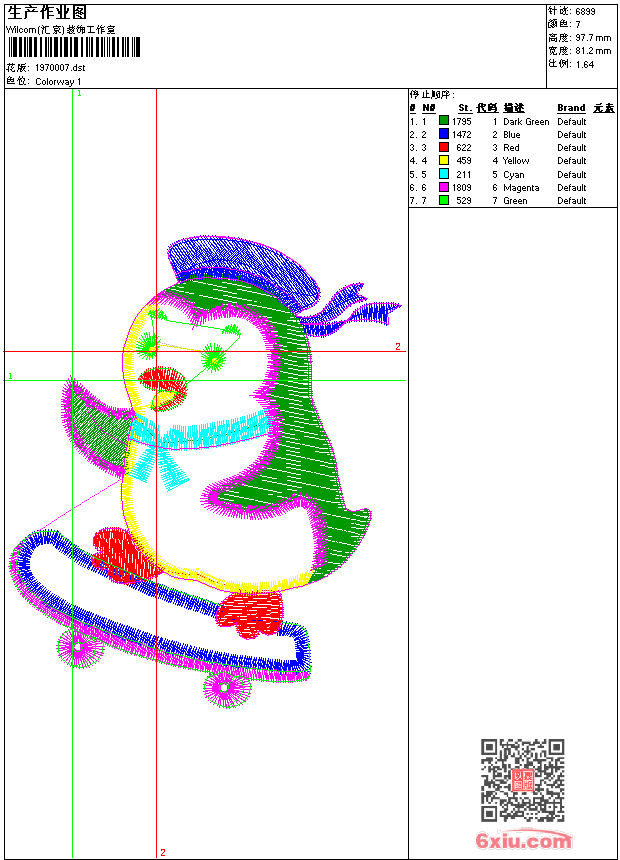Viewport: 620px width, 860px height.
Task: Click the Dark Green color swatch
Action: (444, 121)
